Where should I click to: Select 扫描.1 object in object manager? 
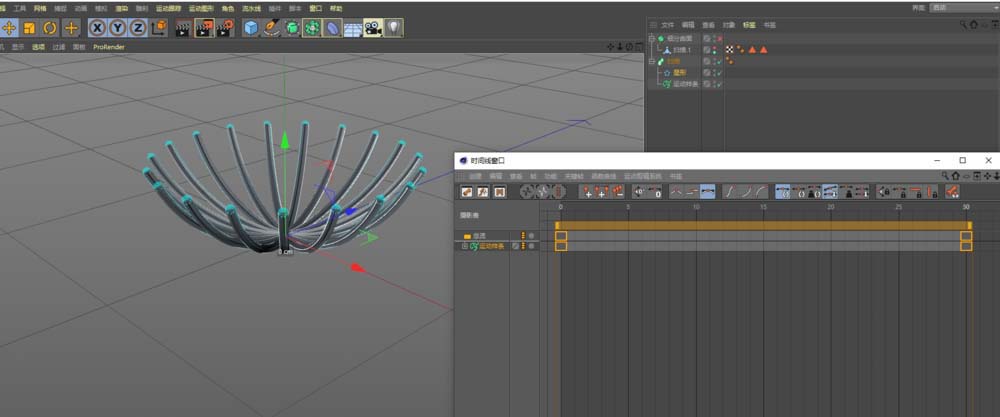click(x=681, y=49)
